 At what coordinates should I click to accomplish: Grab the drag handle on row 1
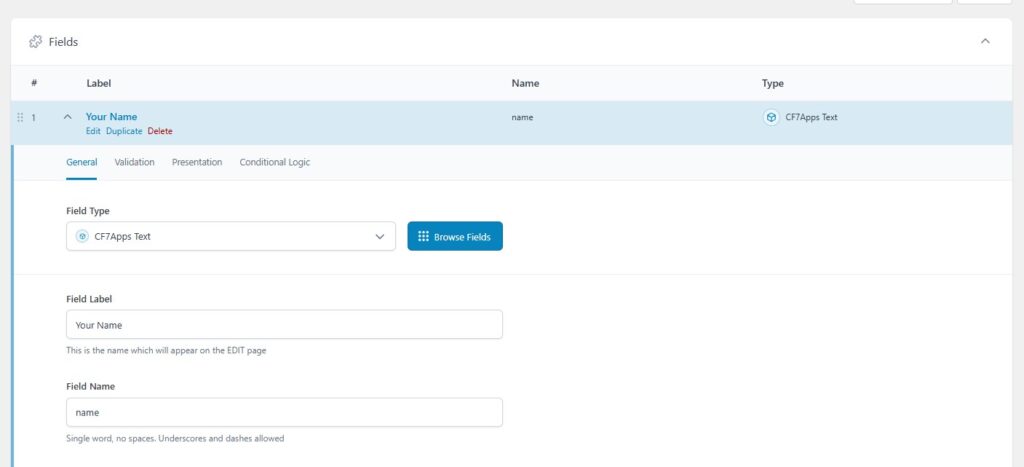20,117
